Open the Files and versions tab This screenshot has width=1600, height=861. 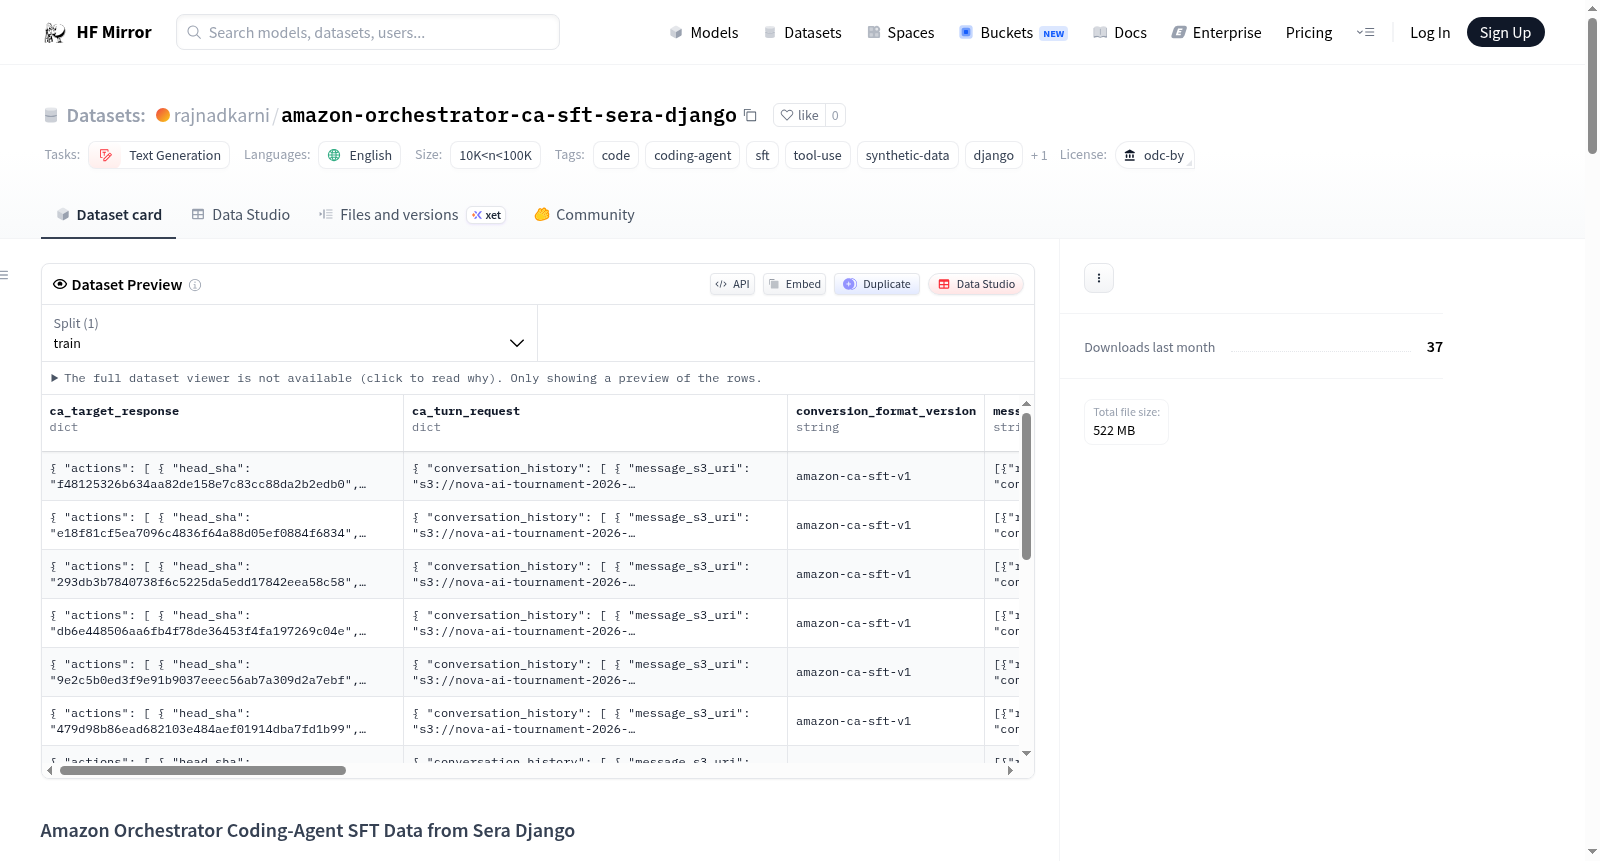(412, 215)
